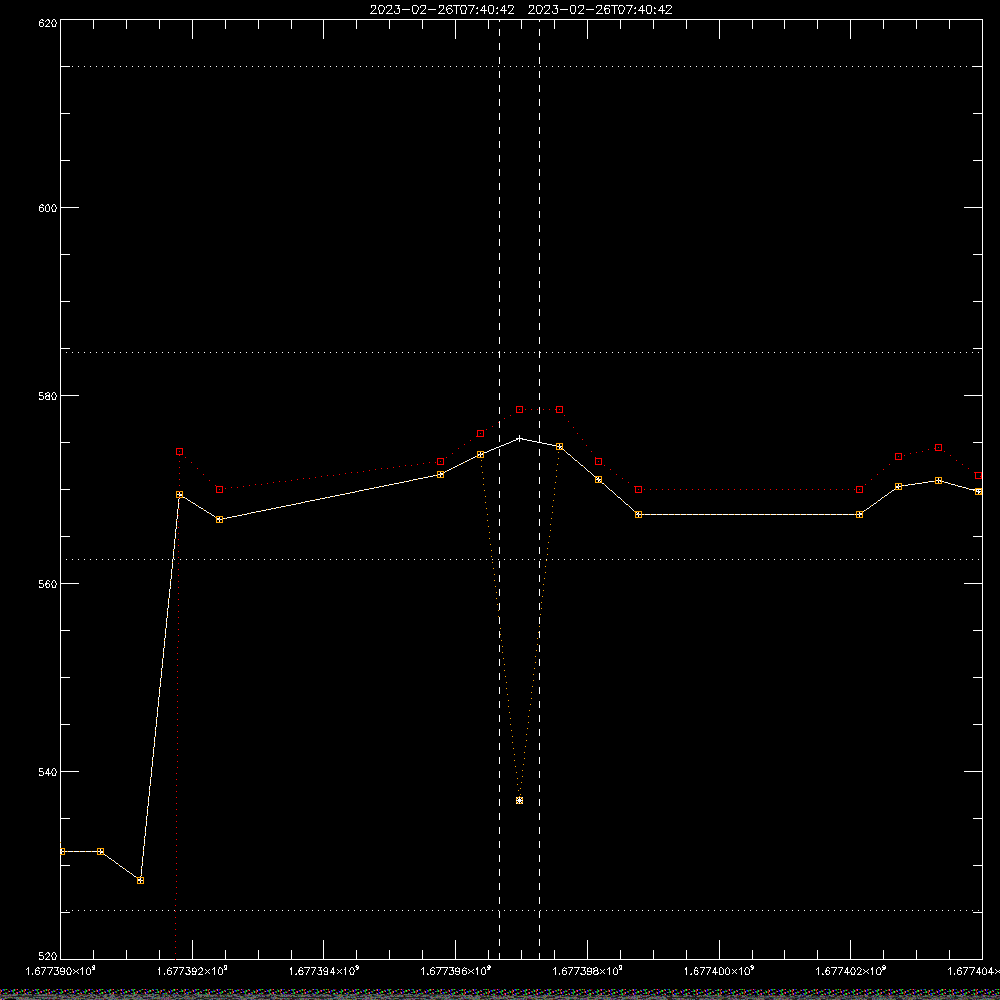Pick the orange point just left of the dashed lines

pos(480,455)
